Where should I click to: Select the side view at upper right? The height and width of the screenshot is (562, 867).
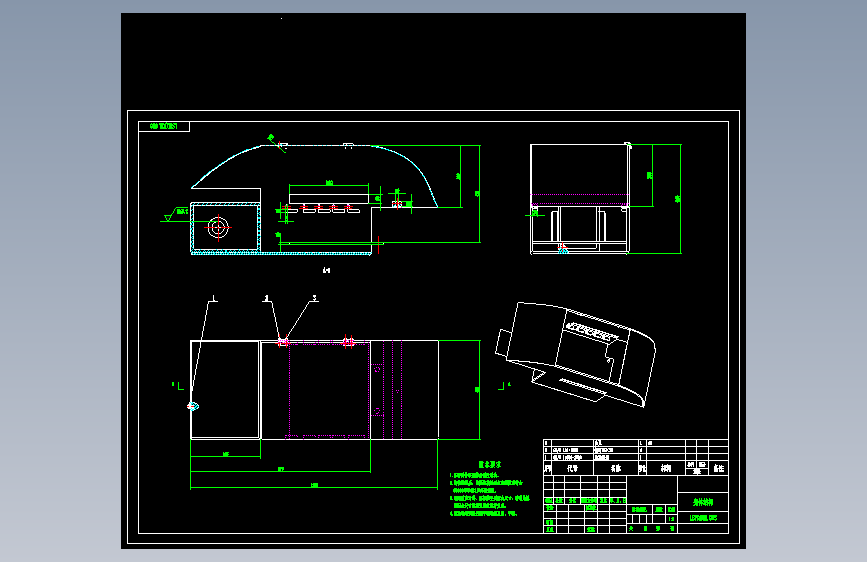point(580,199)
